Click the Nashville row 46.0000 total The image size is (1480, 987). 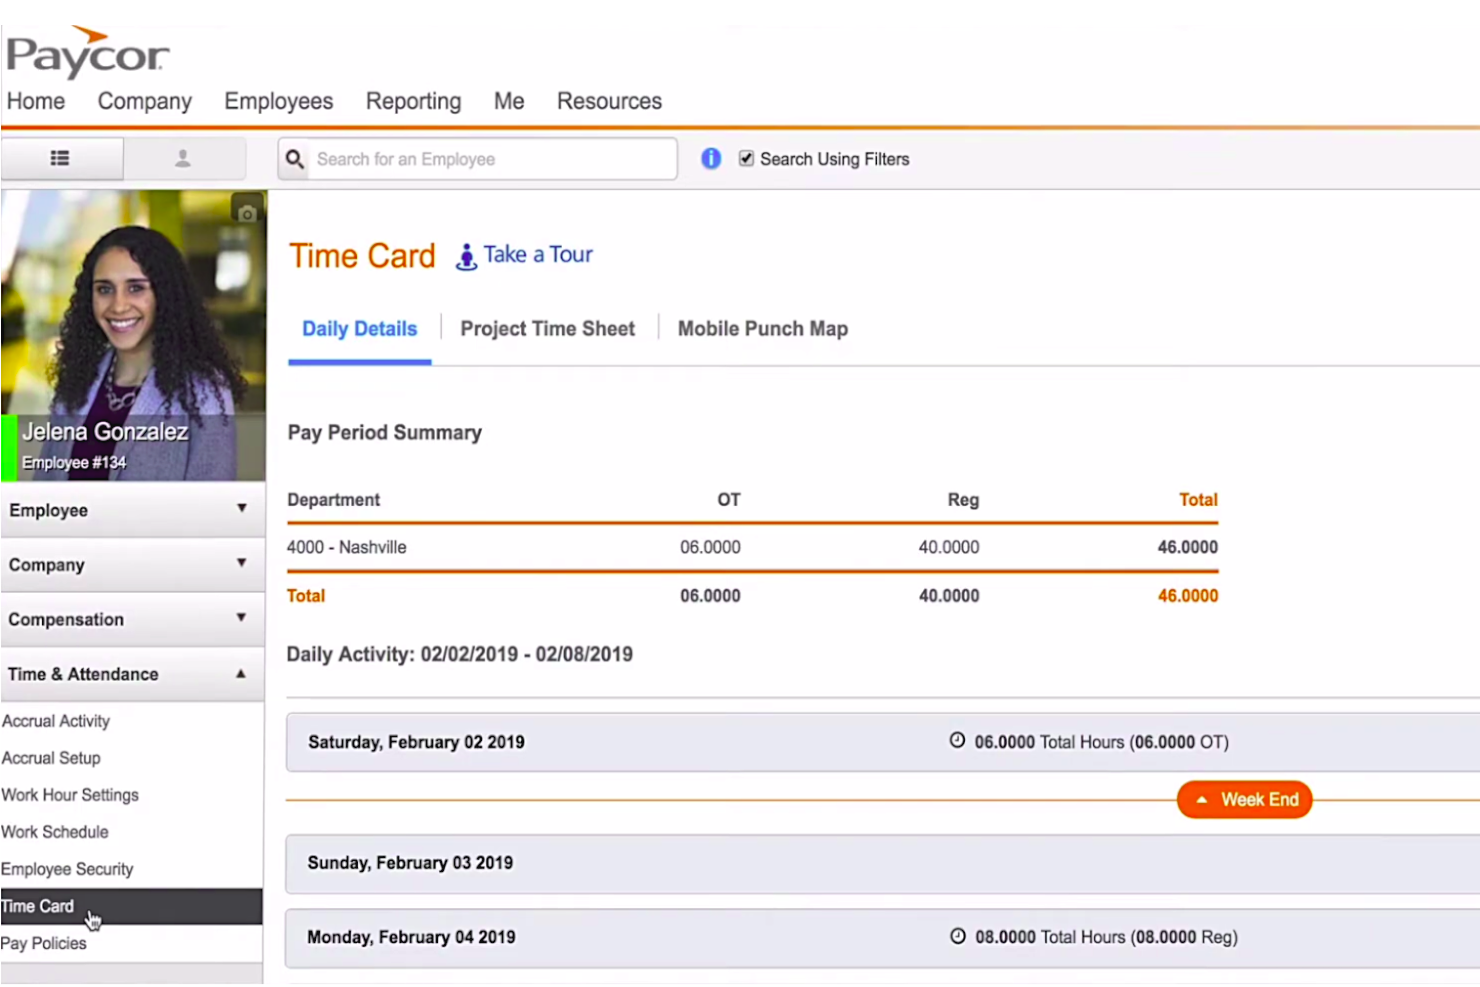coord(1188,547)
